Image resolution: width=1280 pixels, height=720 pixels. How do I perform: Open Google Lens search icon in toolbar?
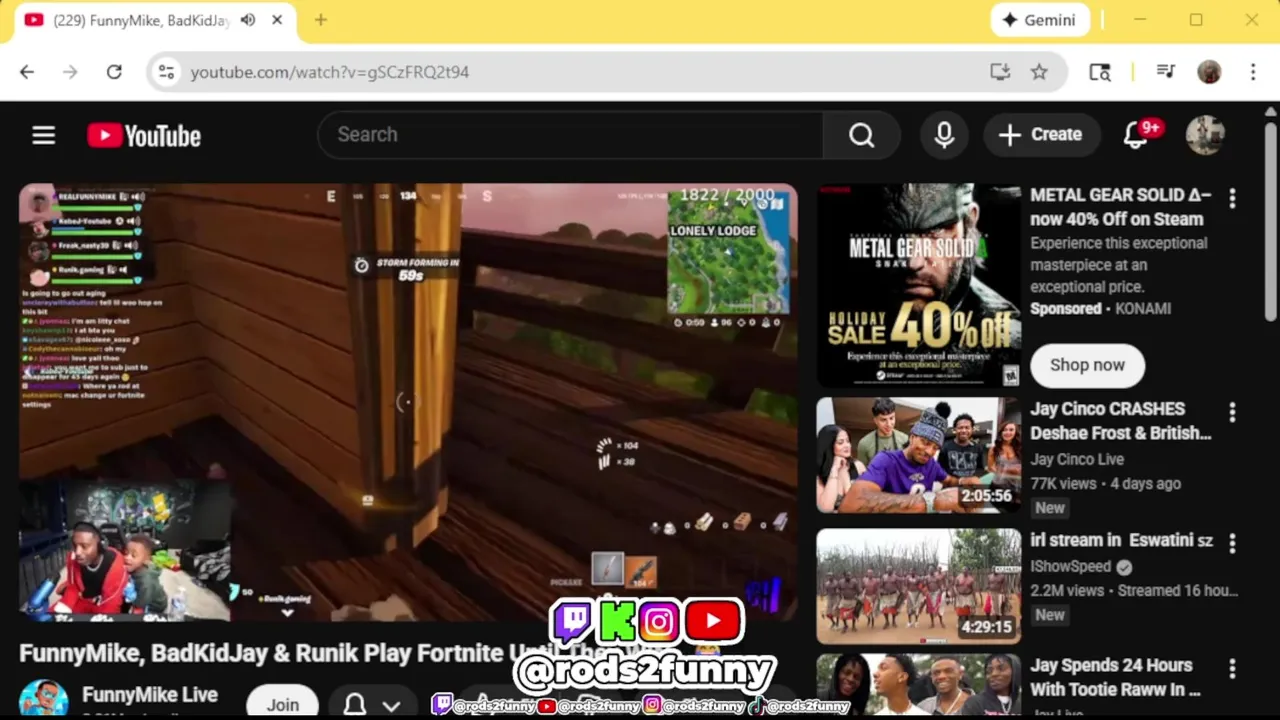click(x=1100, y=72)
